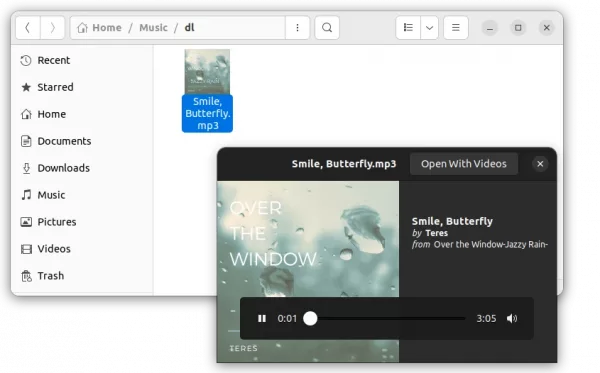Click preview title Smile, Butterfly.mp3

[344, 164]
